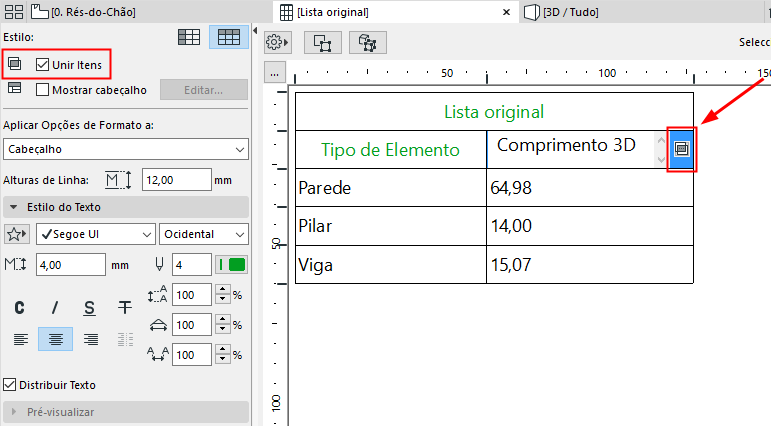Uncheck the Unir Itens checkbox
Viewport: 771px width, 426px height.
[42, 65]
